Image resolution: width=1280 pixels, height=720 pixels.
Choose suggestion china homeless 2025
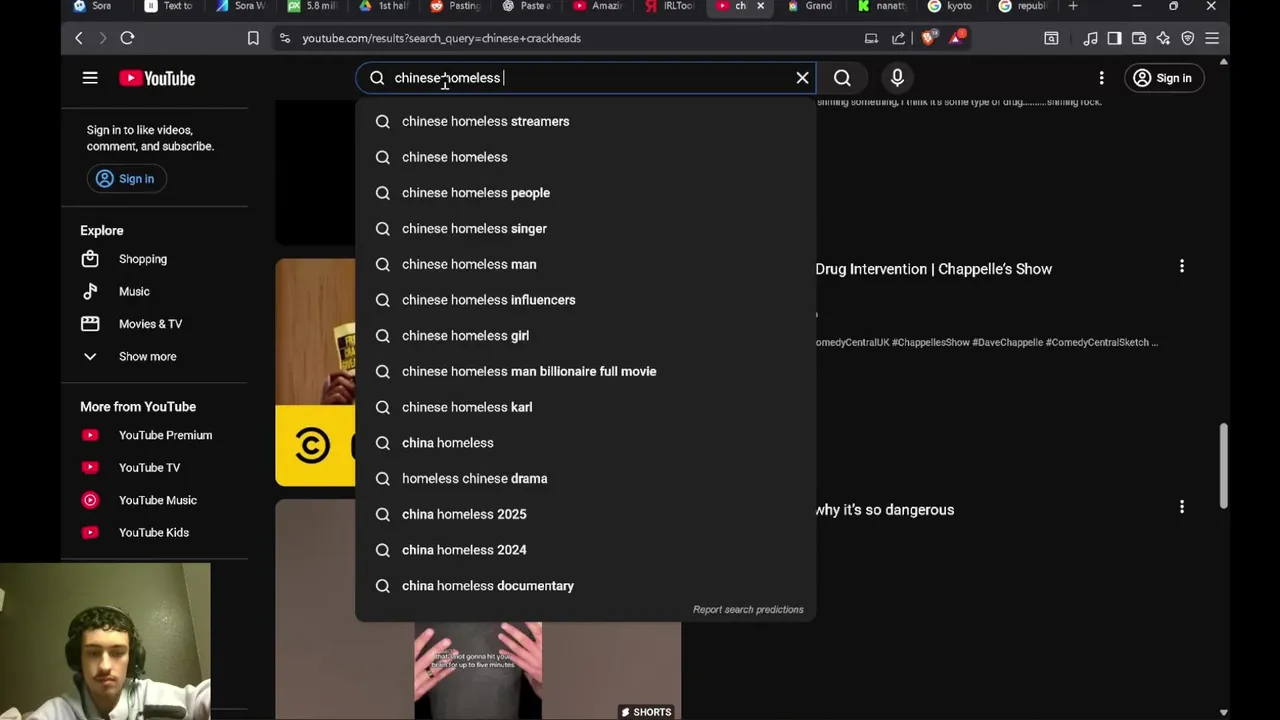[585, 514]
